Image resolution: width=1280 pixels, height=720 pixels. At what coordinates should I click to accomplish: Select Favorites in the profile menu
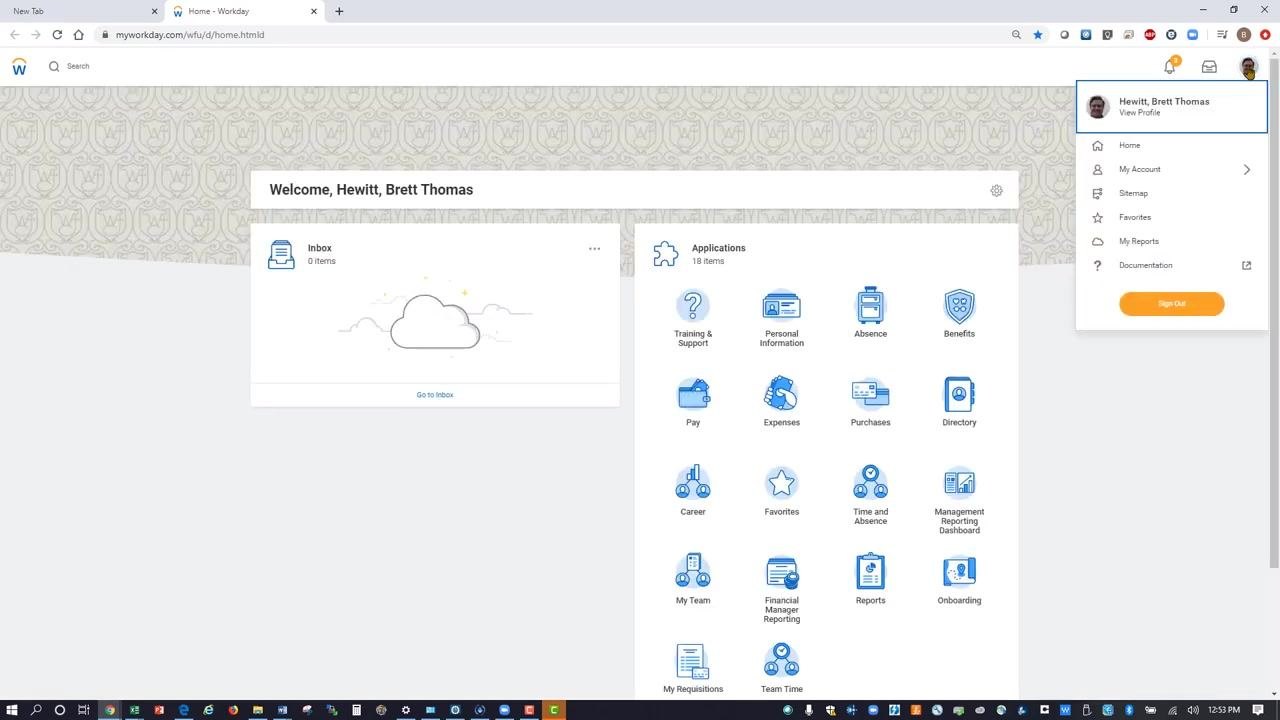1171,217
